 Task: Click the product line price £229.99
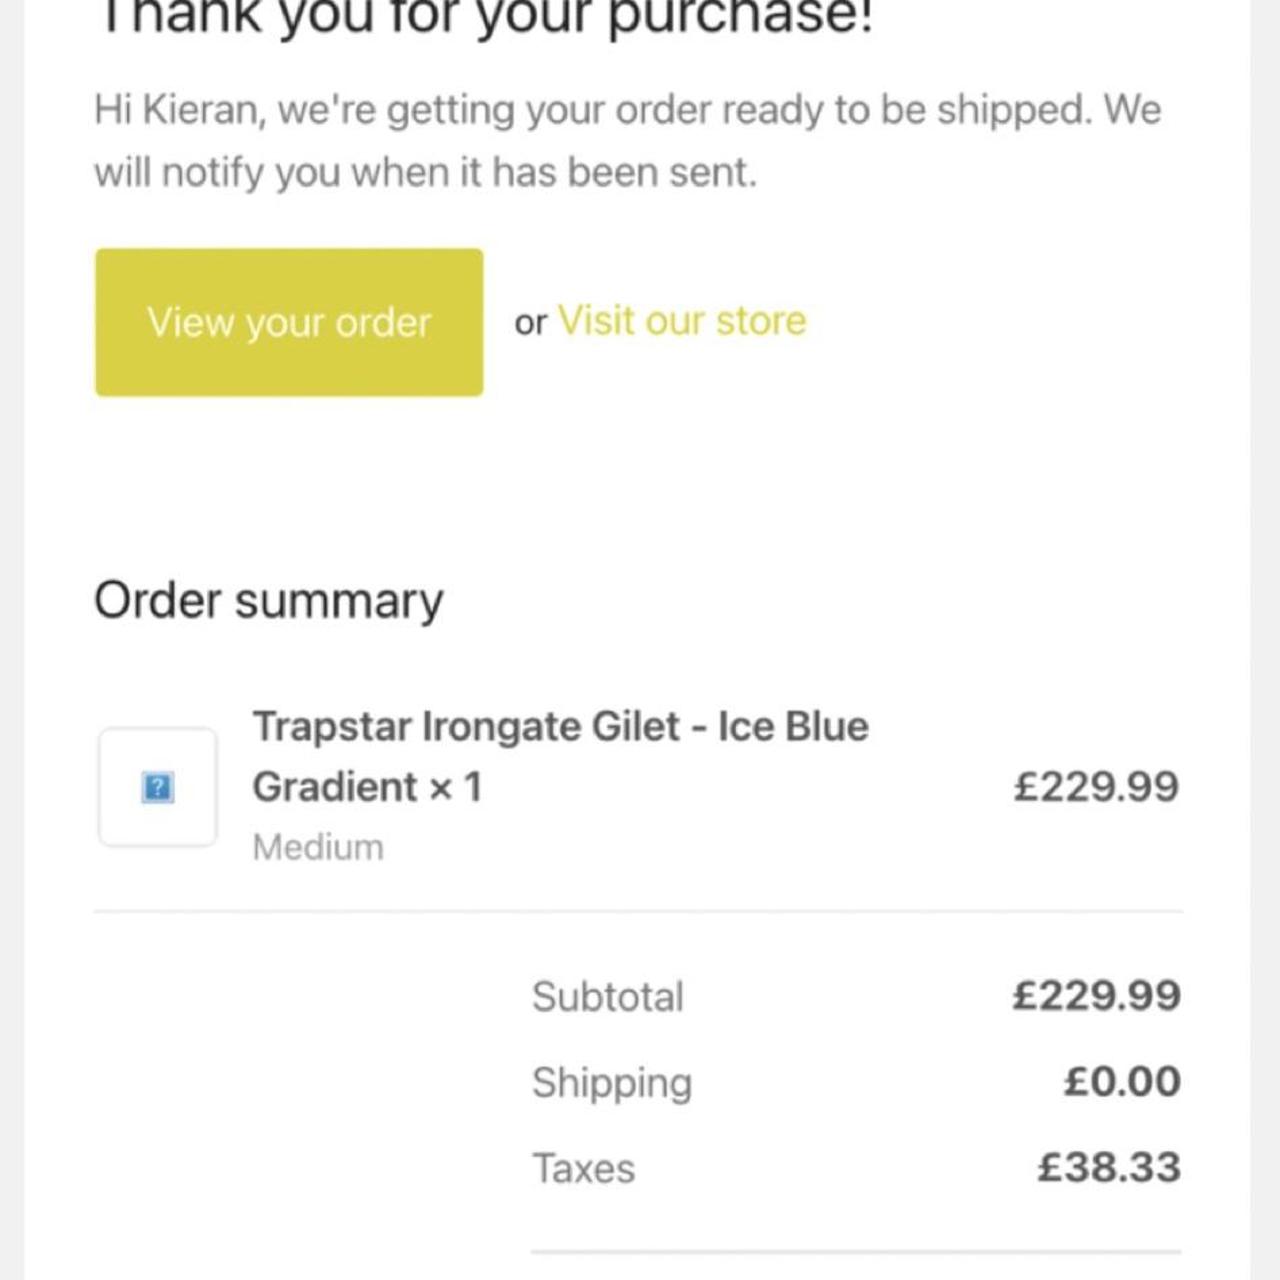pyautogui.click(x=1096, y=786)
